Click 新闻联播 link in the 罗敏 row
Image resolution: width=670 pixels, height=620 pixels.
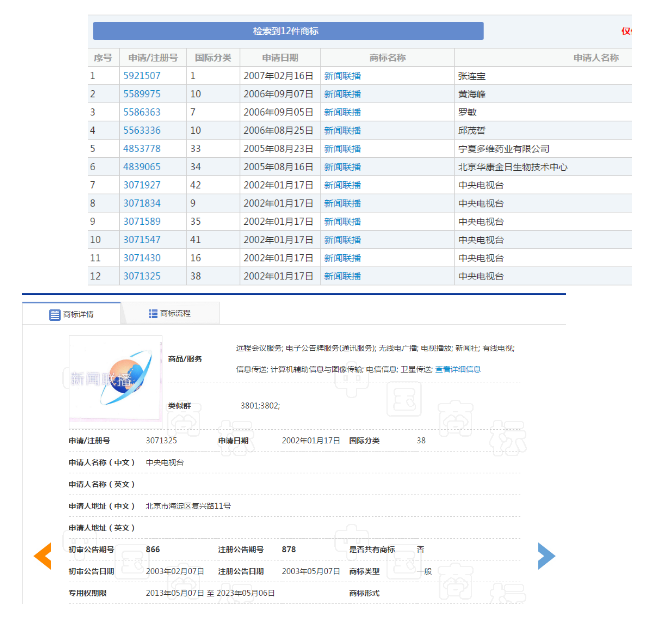pyautogui.click(x=342, y=112)
